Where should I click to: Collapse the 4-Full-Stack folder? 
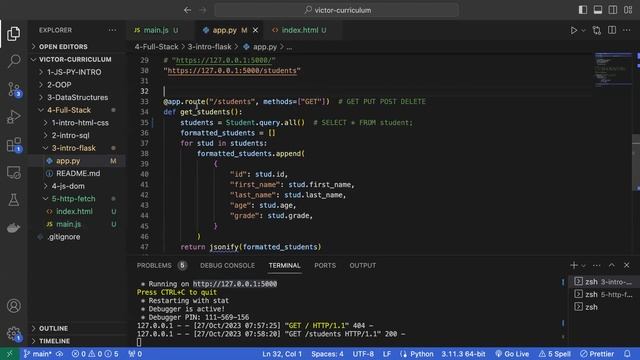[x=77, y=110]
